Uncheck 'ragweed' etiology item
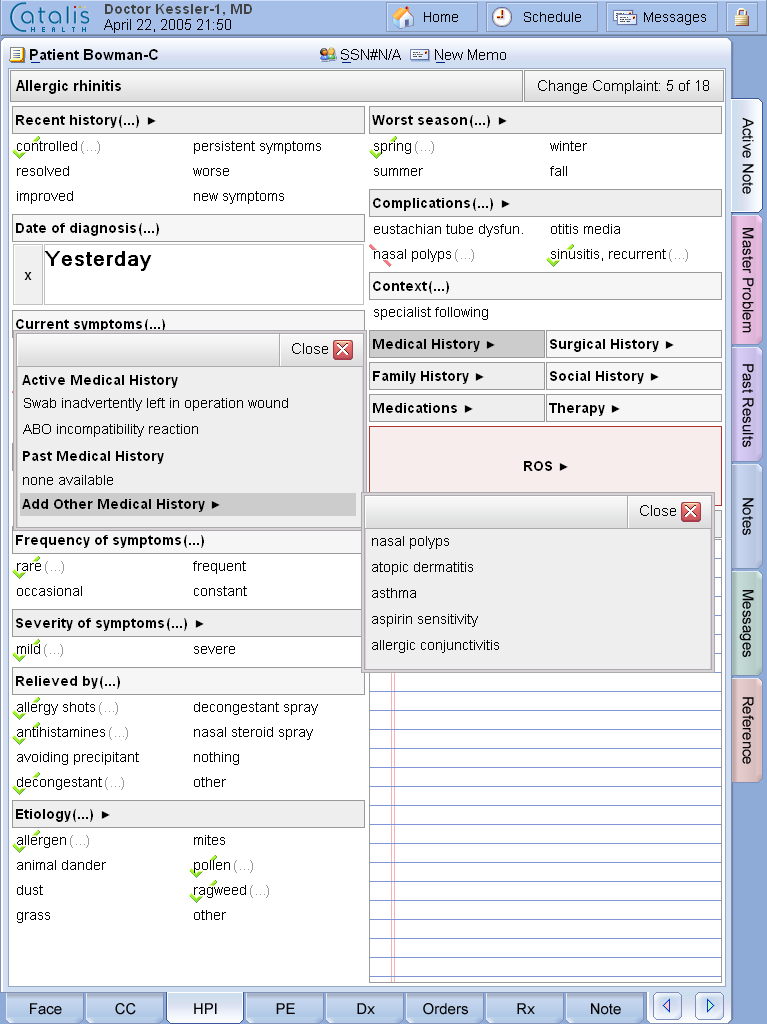This screenshot has width=767, height=1024. tap(220, 890)
